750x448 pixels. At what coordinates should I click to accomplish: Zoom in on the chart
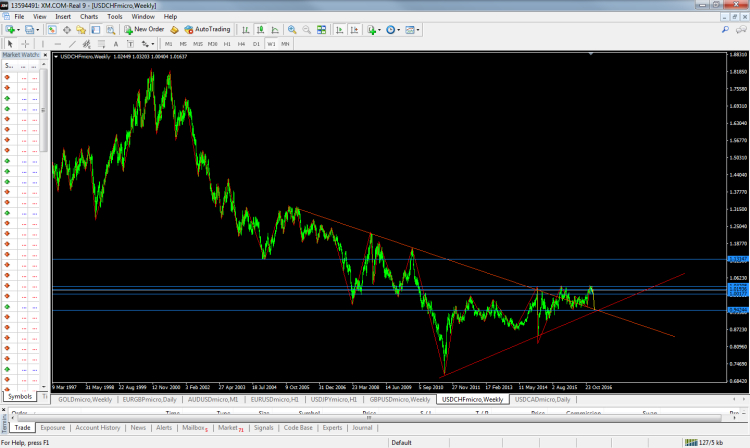(x=292, y=30)
